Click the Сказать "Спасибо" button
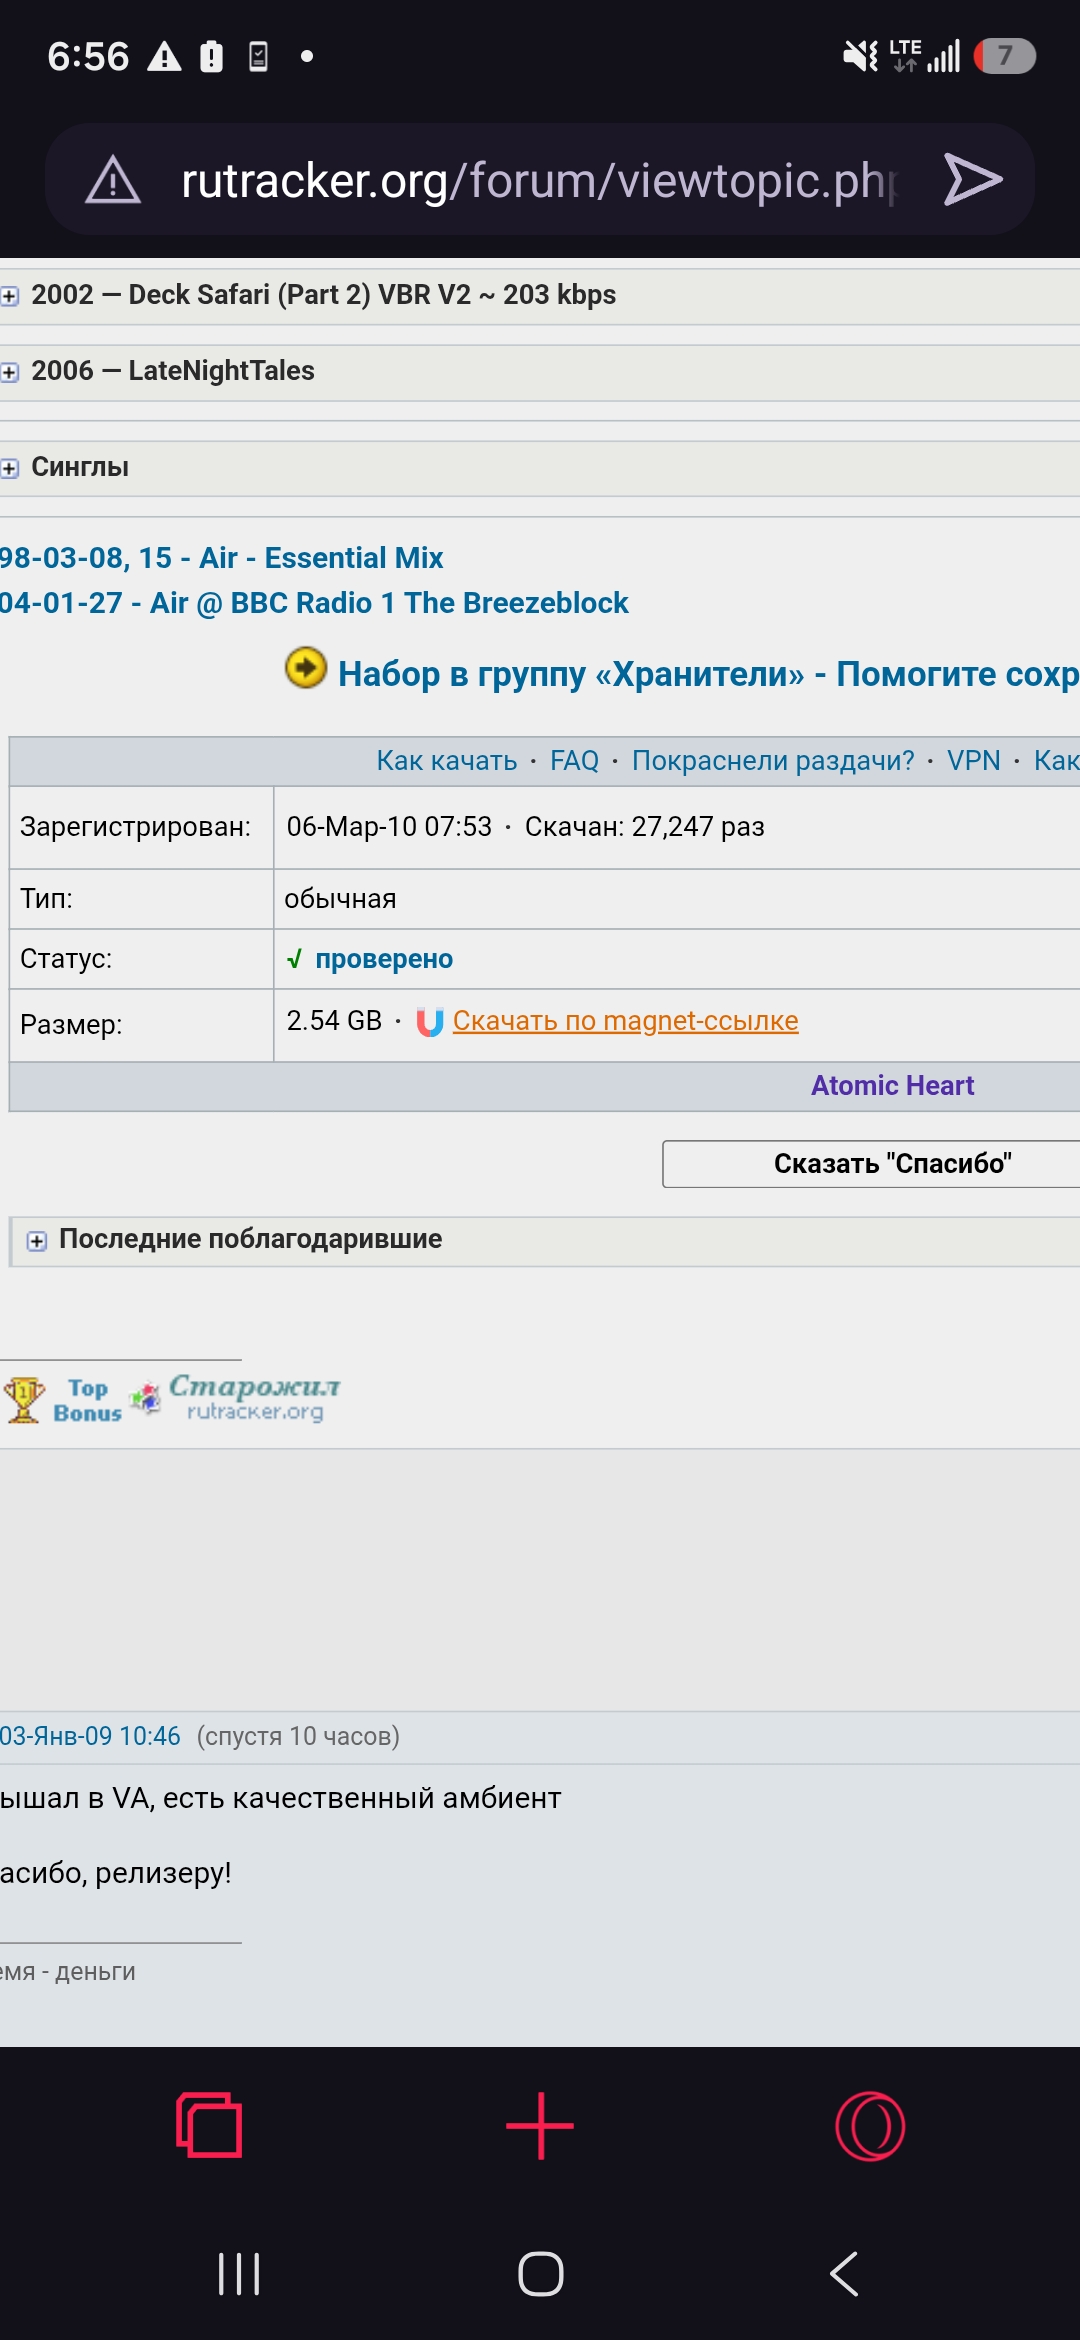Screen dimensions: 1080x2340 871,1164
